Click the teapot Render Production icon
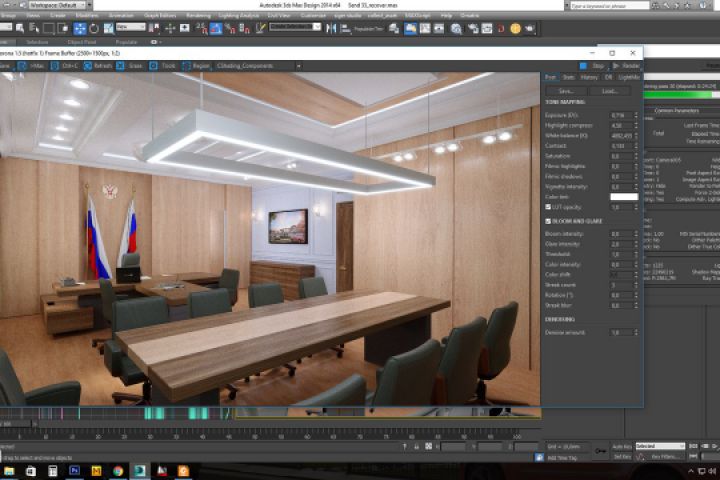The width and height of the screenshot is (720, 480). tap(529, 28)
